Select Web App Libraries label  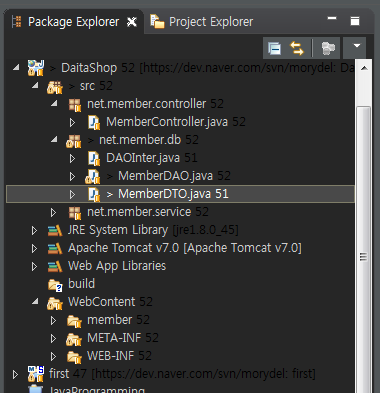tap(117, 266)
